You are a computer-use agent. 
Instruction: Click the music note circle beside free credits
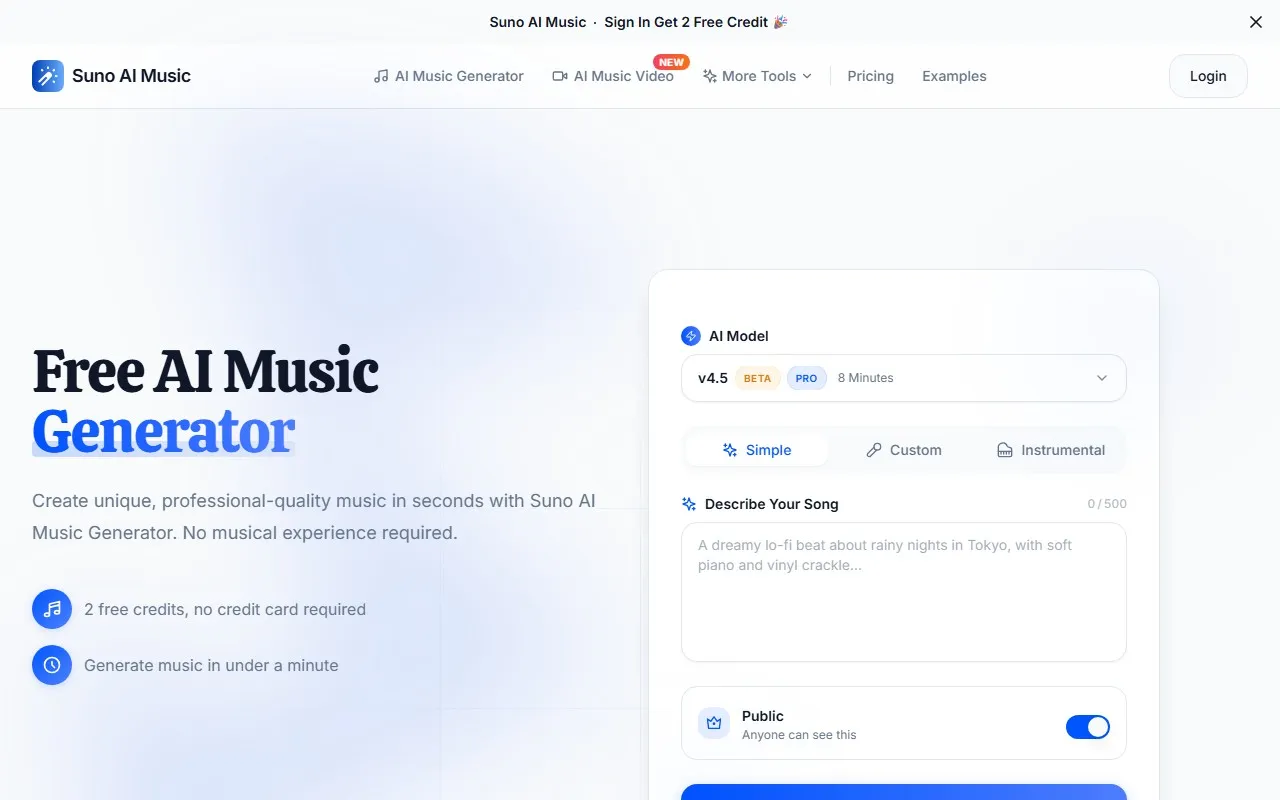(52, 609)
